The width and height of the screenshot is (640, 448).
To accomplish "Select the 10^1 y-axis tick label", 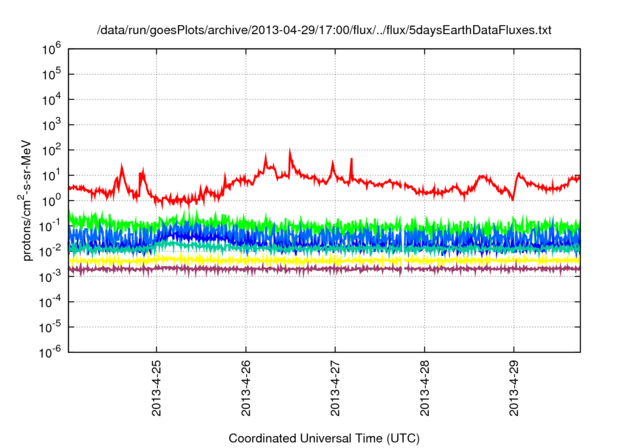I will [x=51, y=175].
